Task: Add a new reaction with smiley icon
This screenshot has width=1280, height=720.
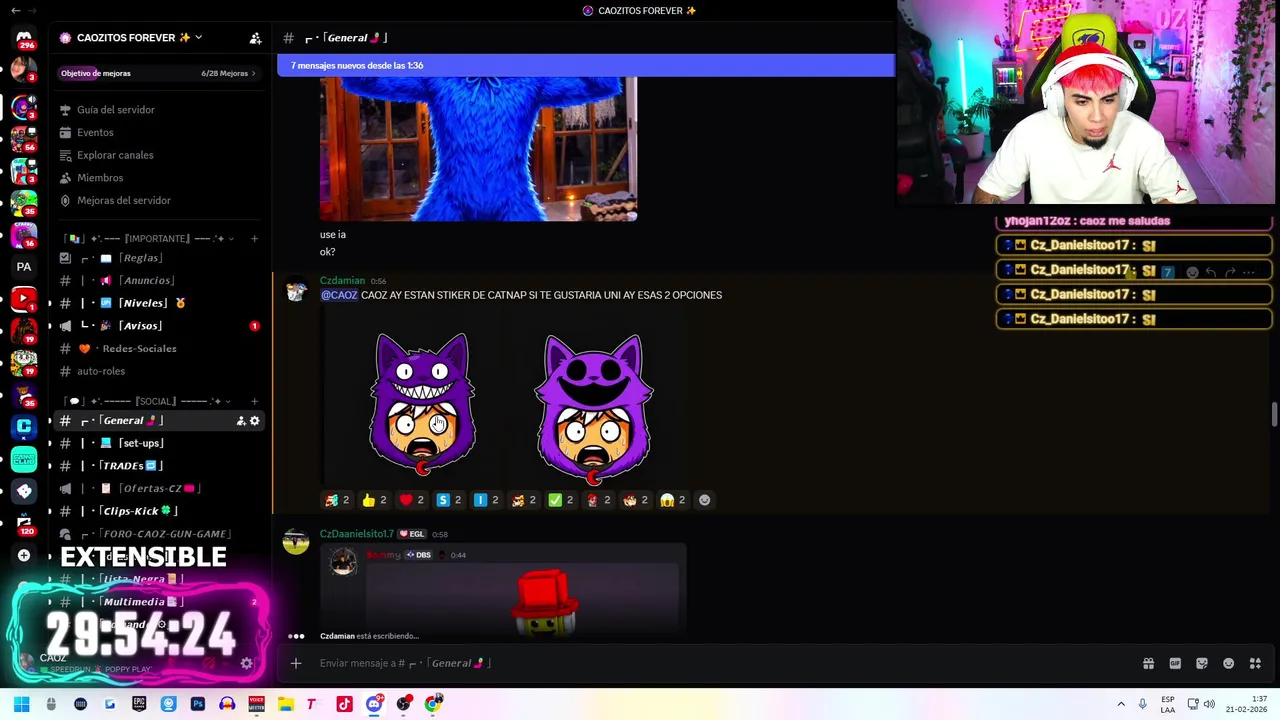Action: (x=705, y=500)
